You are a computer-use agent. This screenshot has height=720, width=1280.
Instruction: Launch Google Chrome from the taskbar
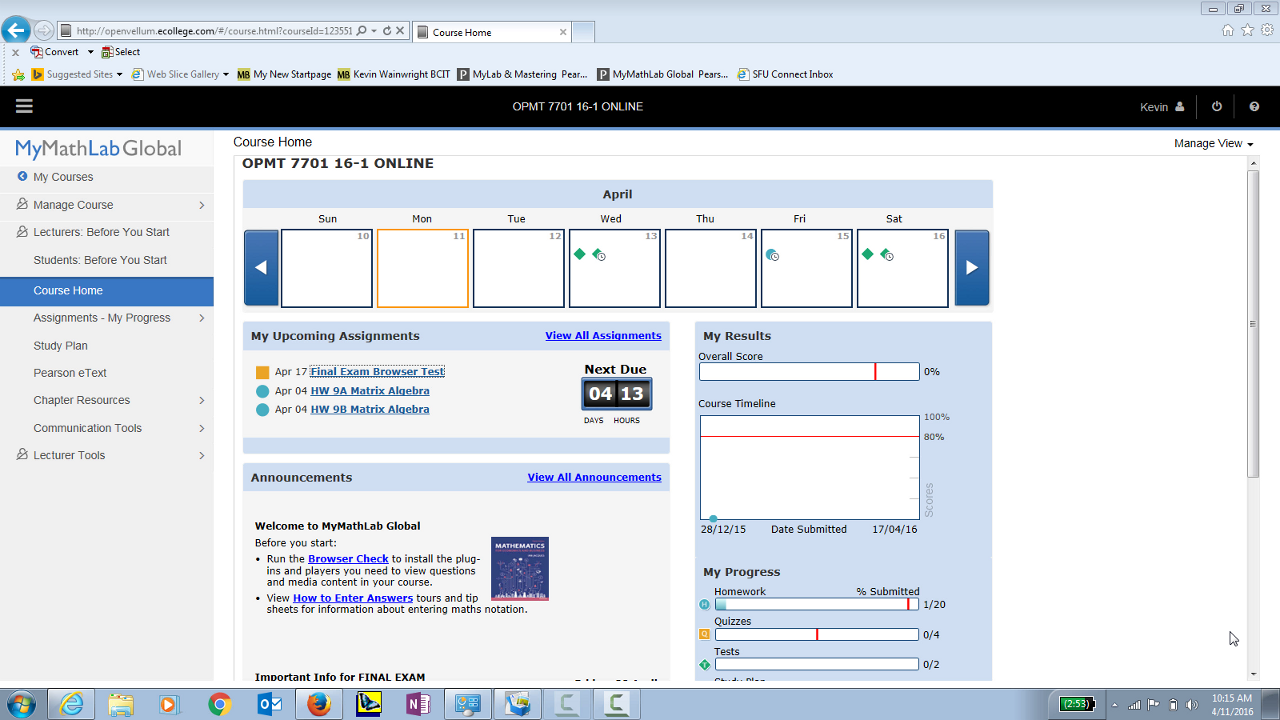[220, 704]
